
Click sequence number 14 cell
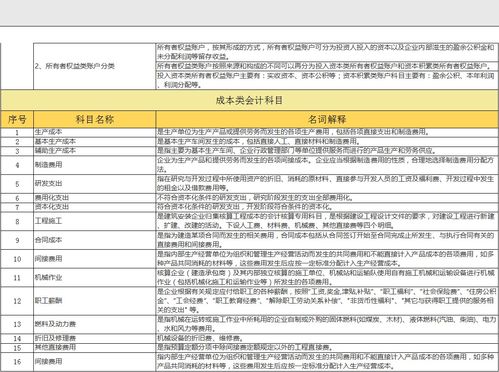click(x=17, y=338)
